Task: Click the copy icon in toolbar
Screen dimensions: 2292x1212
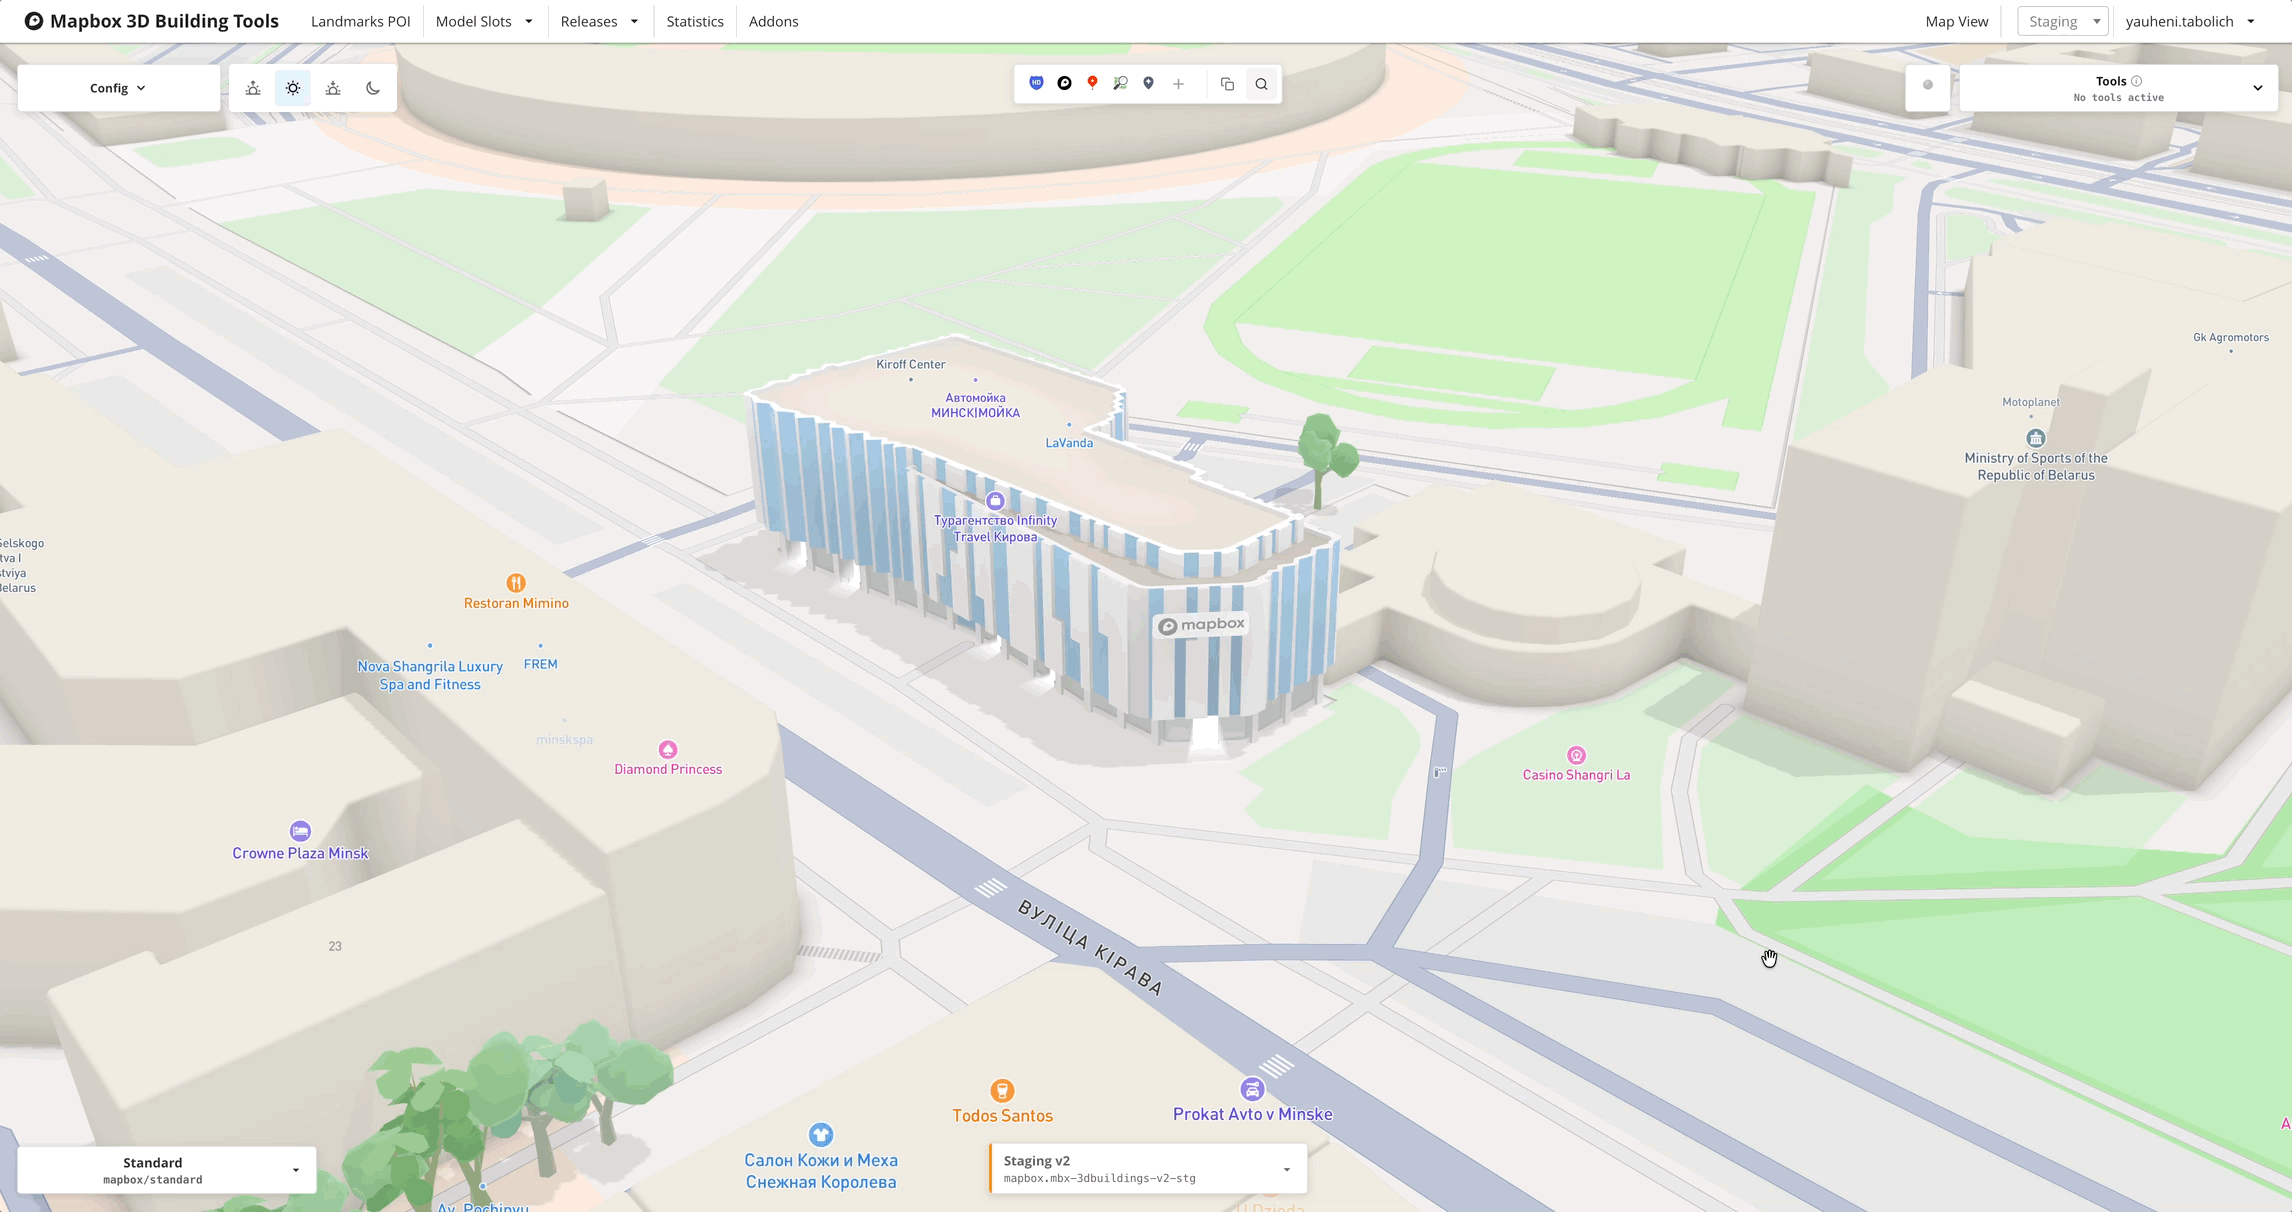Action: (x=1227, y=84)
